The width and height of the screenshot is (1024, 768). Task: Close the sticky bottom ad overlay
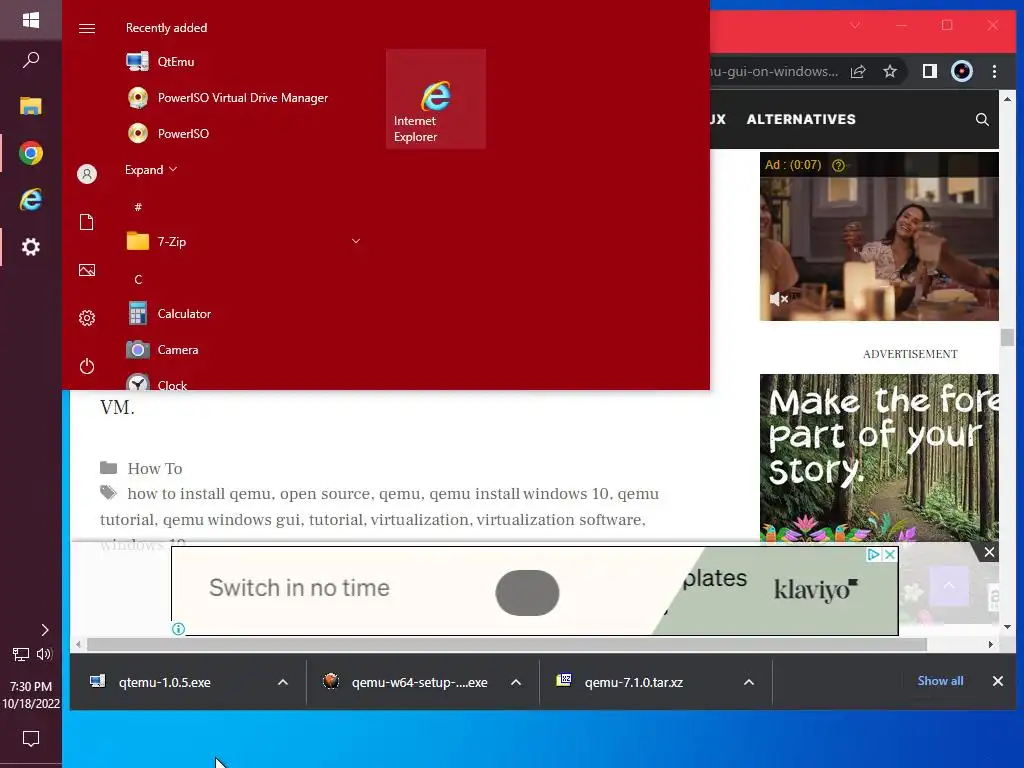point(989,552)
